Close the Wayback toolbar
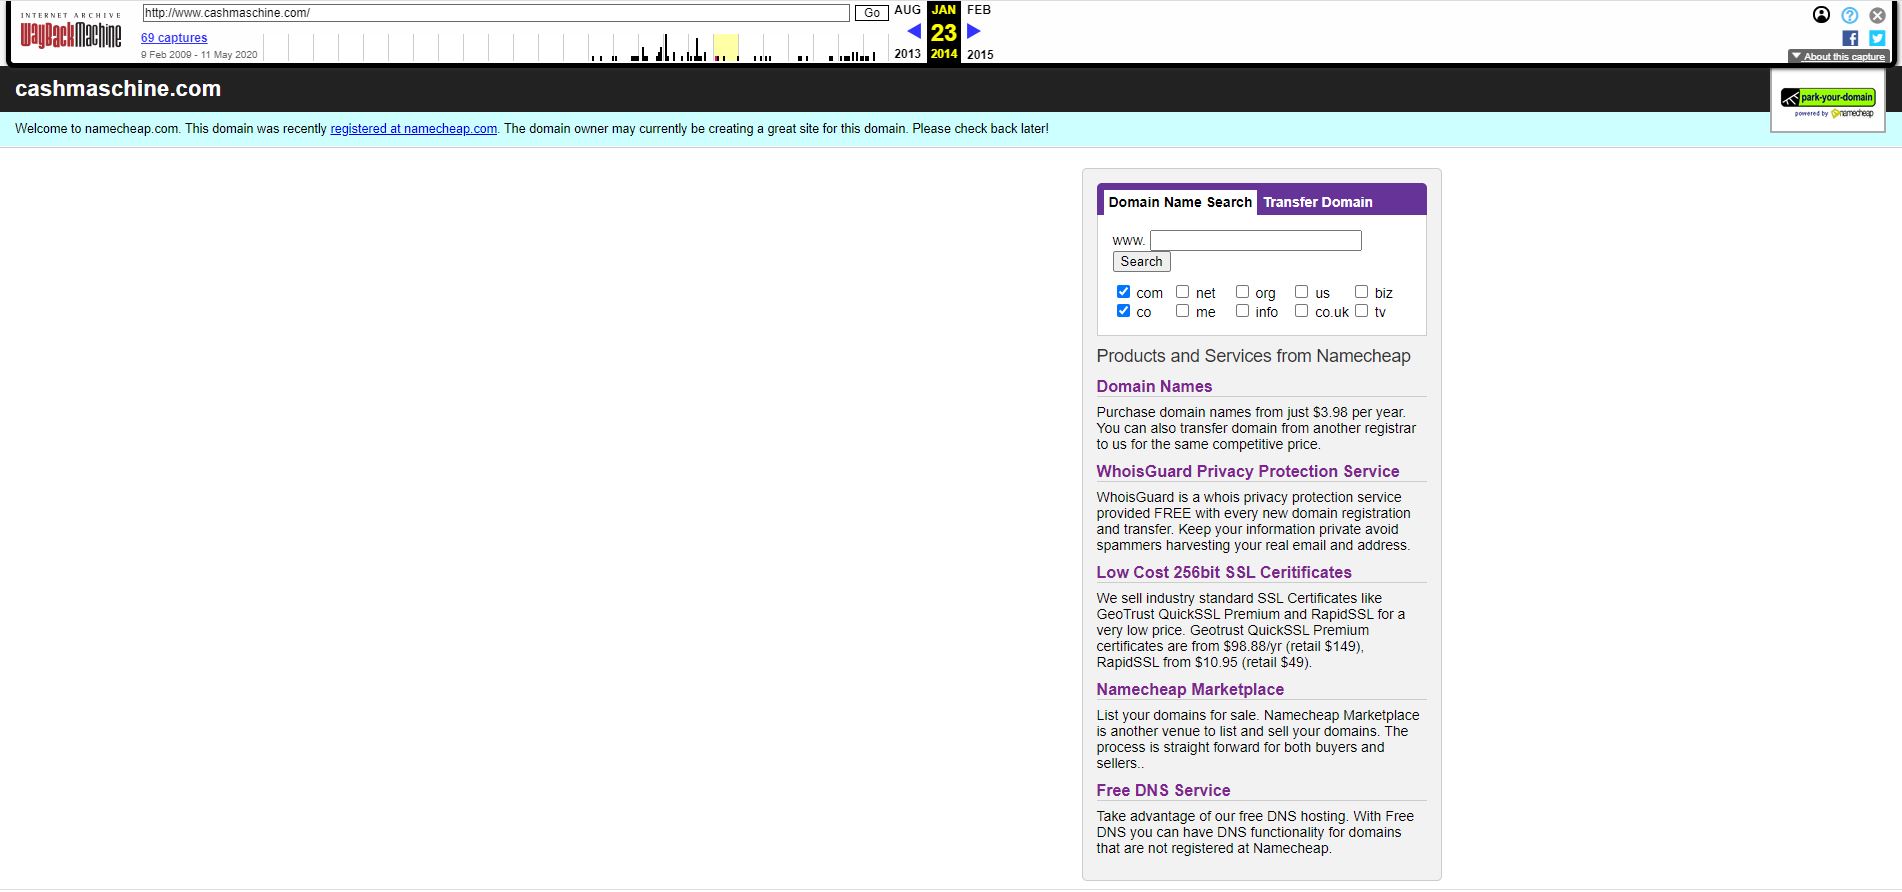 (1877, 15)
